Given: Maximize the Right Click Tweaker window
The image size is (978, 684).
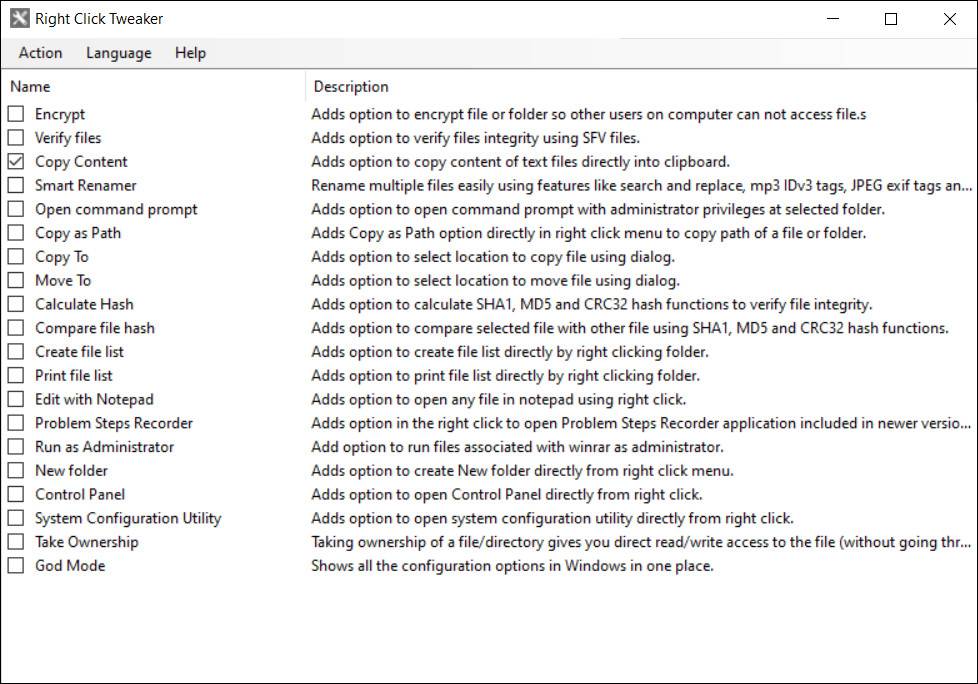Looking at the screenshot, I should pos(891,19).
